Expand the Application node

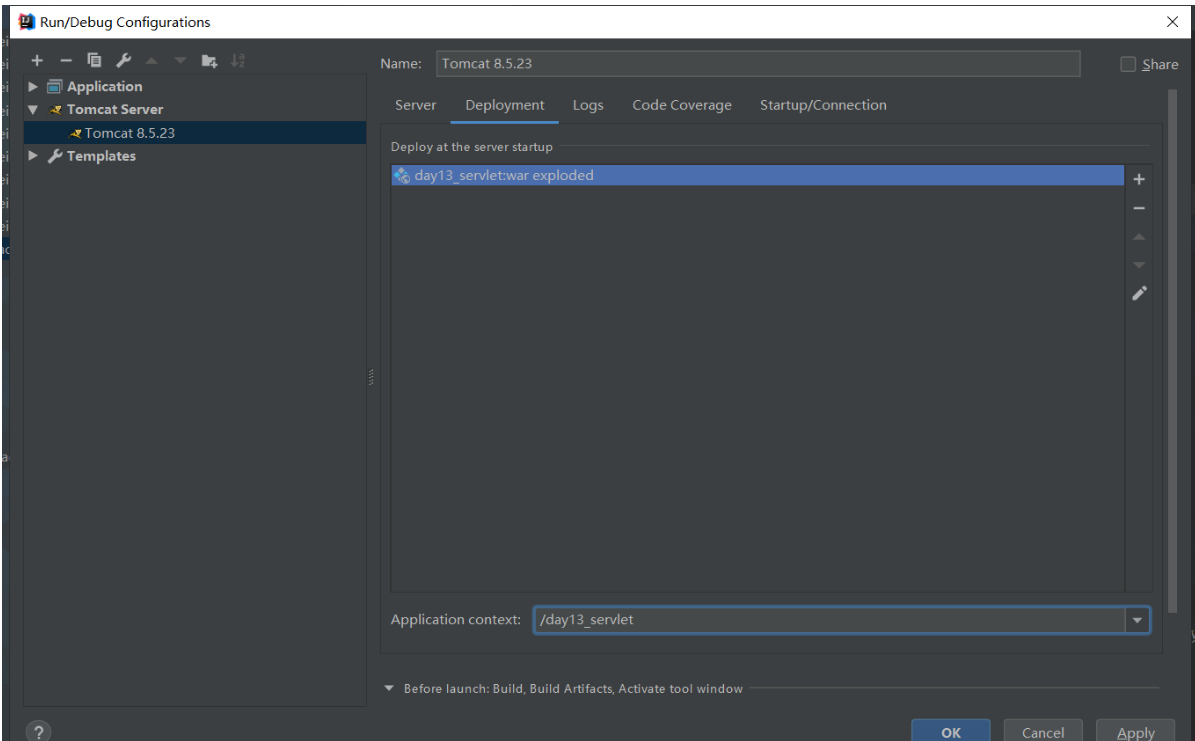pyautogui.click(x=33, y=86)
